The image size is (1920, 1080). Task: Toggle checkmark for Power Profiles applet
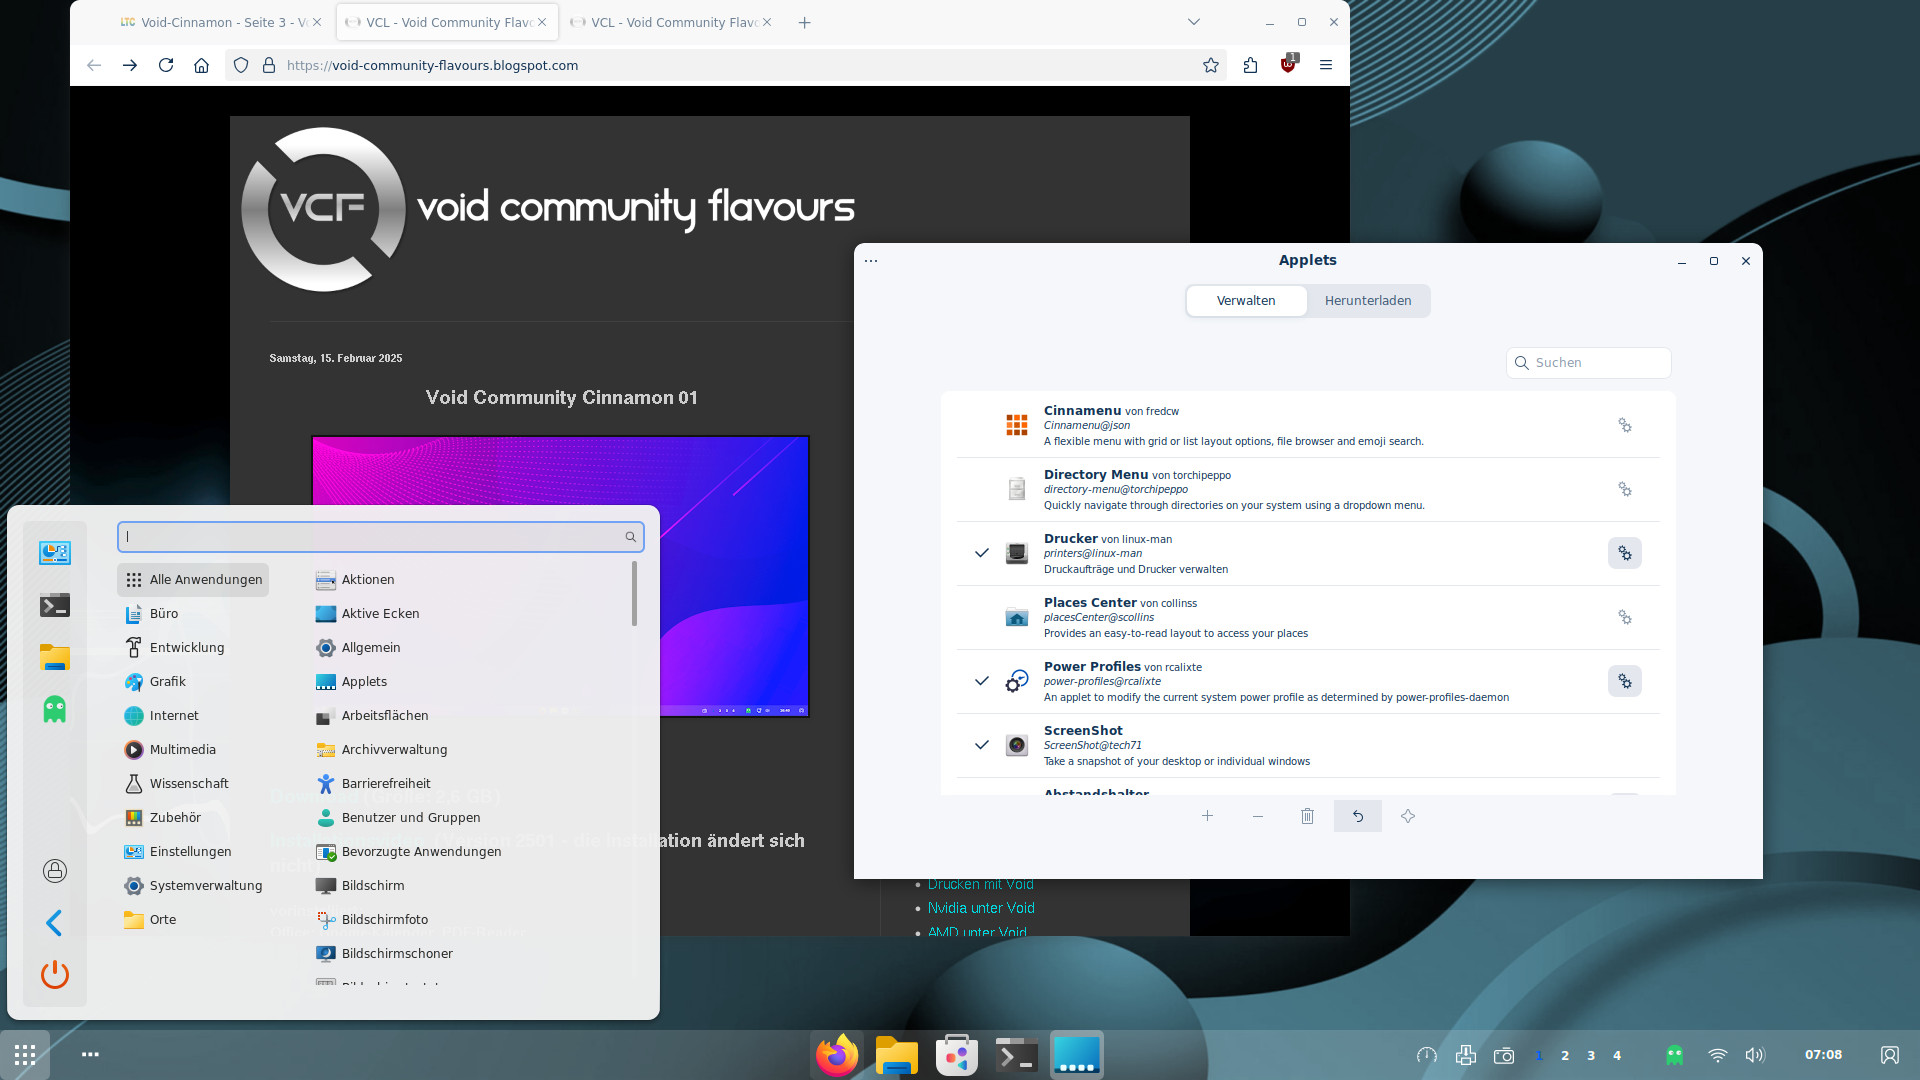click(982, 681)
